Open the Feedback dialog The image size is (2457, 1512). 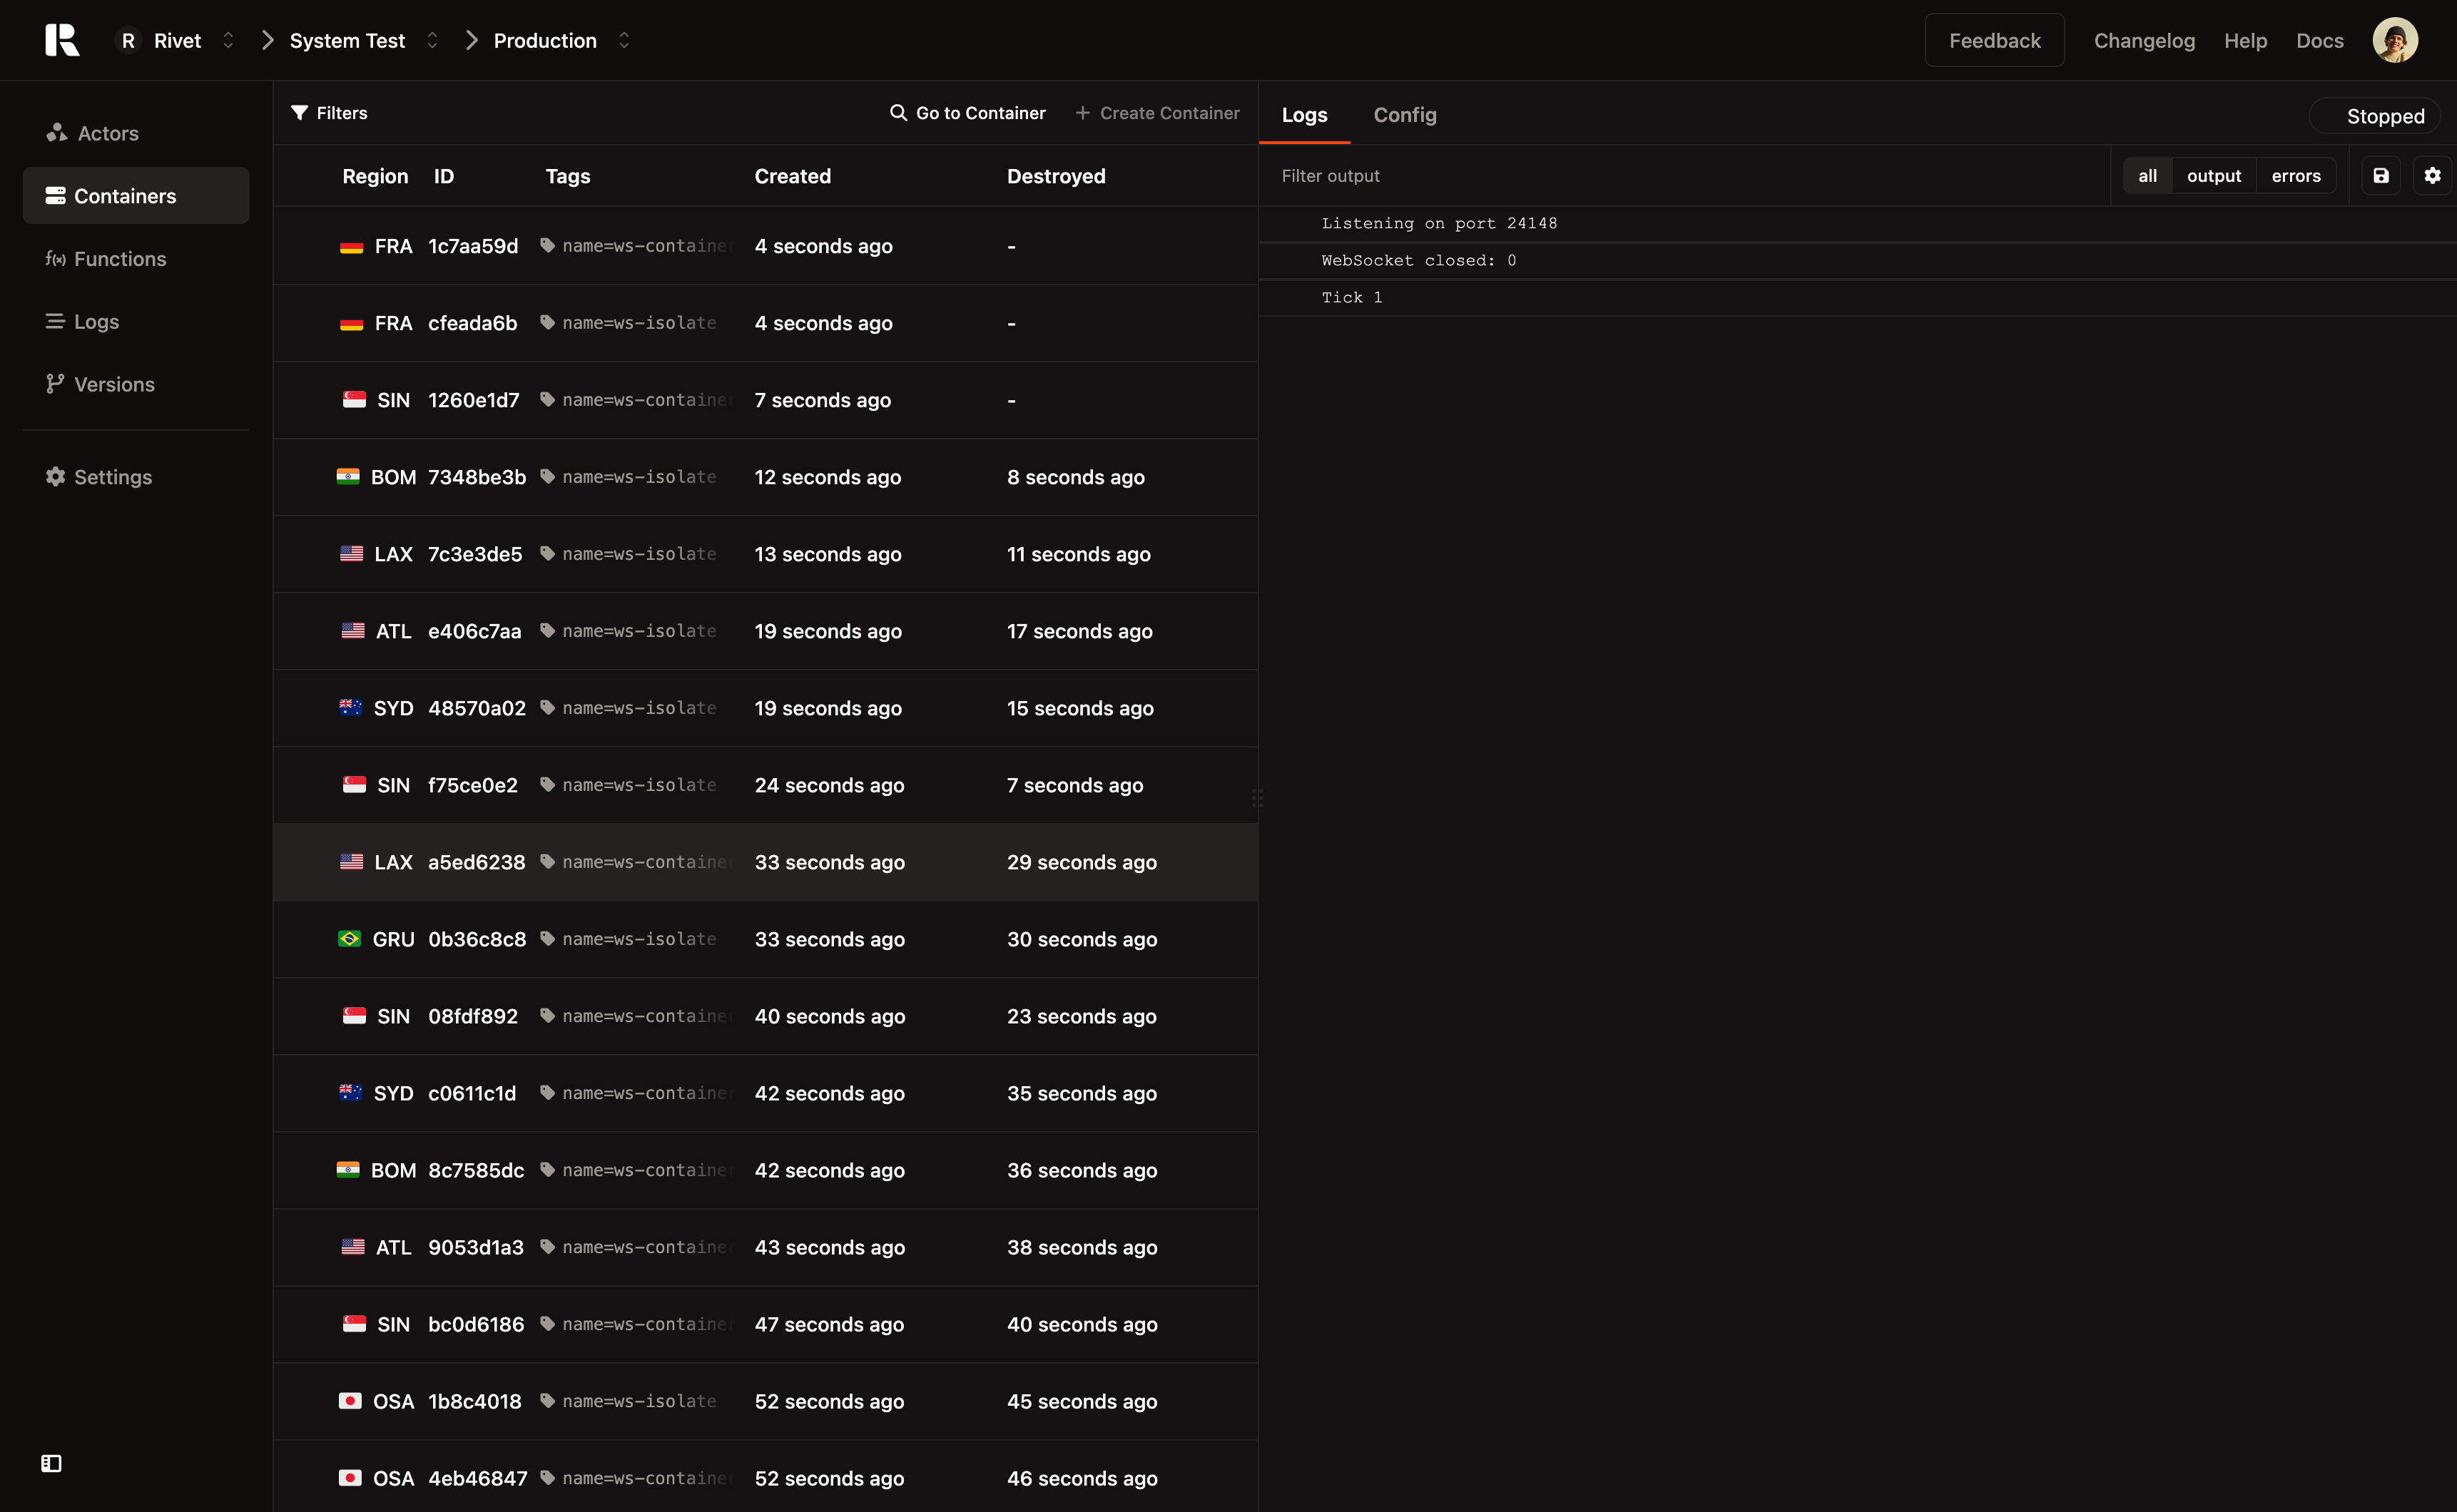click(1993, 40)
